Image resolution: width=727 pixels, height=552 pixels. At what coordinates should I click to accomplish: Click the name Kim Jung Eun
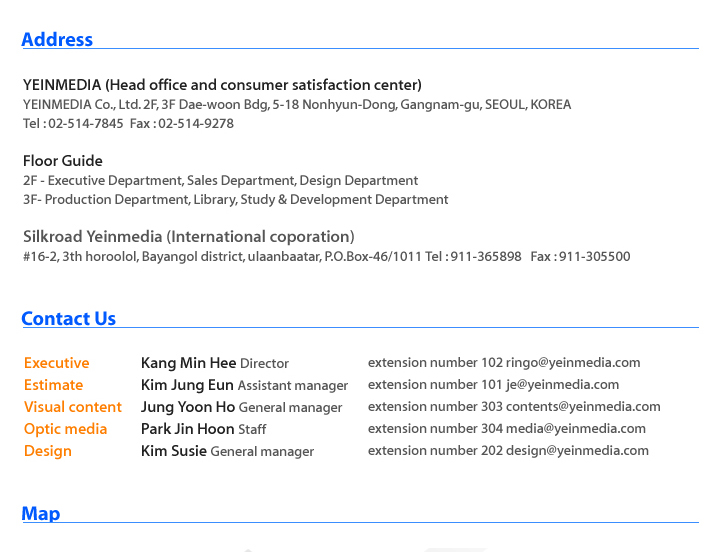tap(187, 385)
